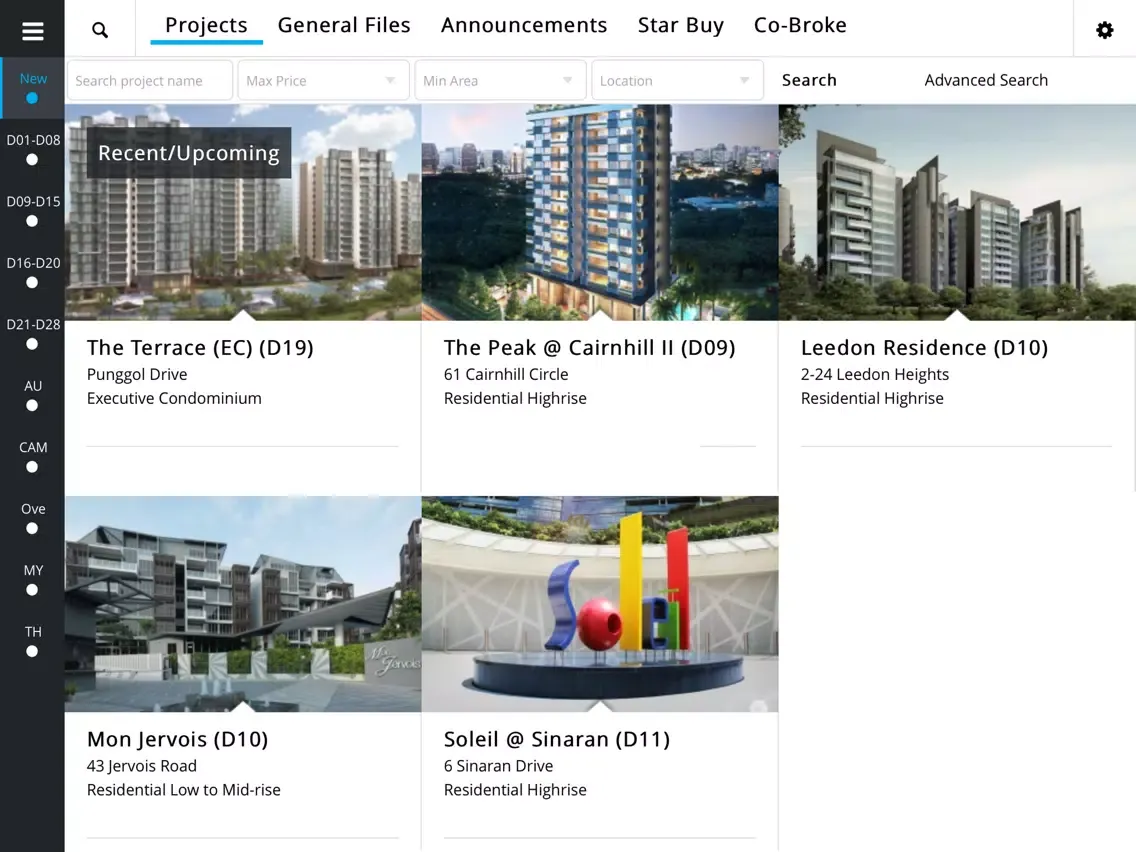Viewport: 1136px width, 852px height.
Task: Open Advanced Search
Action: point(985,80)
